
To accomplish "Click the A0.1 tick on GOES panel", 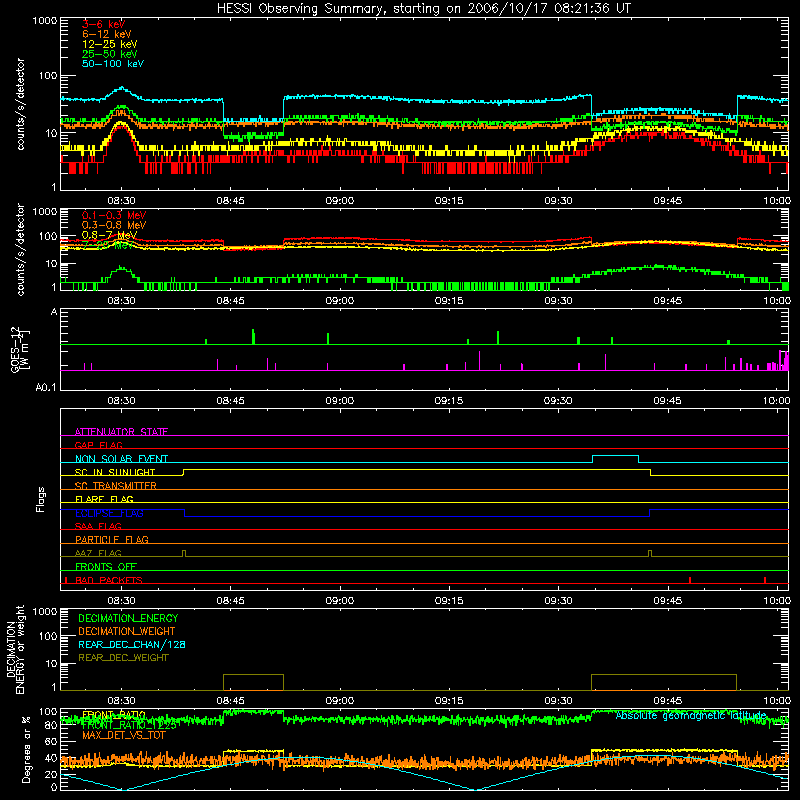I will coord(46,388).
